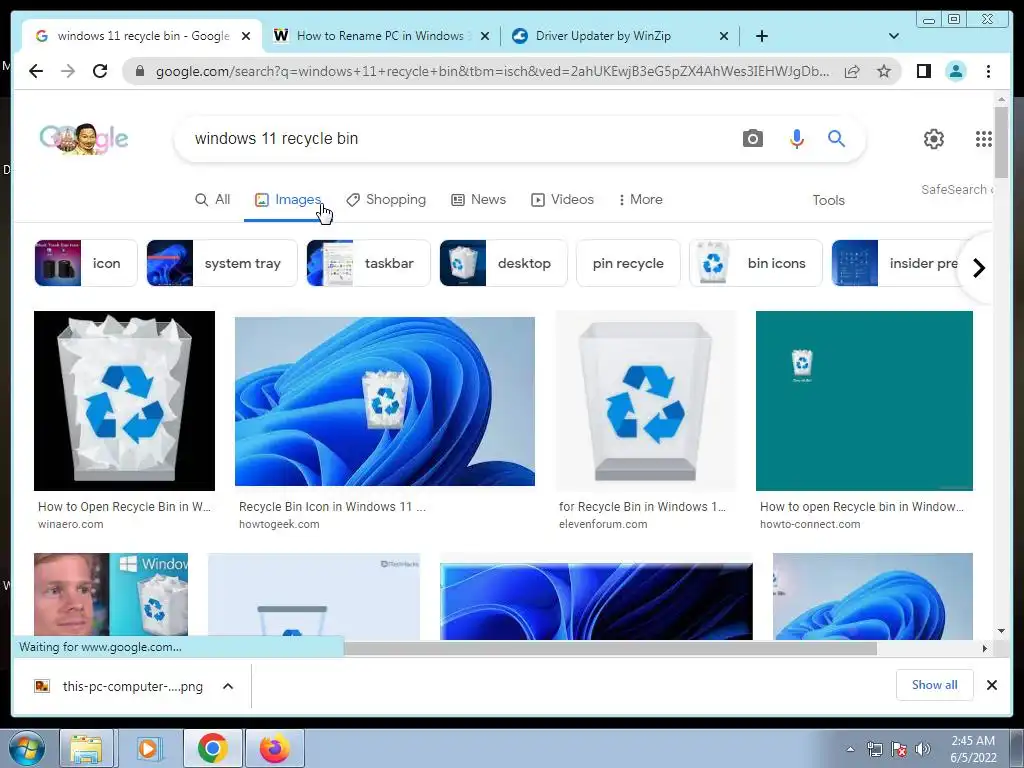
Task: Click the Google doodle logo
Action: (84, 138)
